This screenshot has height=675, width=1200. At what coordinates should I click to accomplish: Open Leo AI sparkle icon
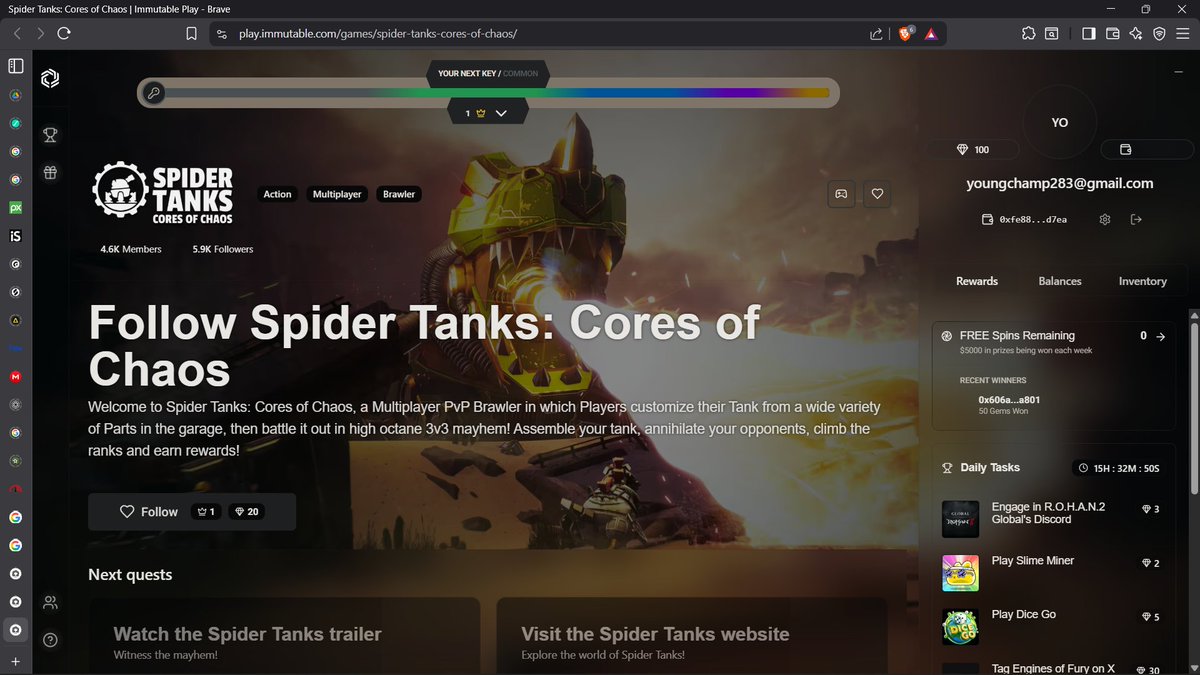[x=1136, y=33]
